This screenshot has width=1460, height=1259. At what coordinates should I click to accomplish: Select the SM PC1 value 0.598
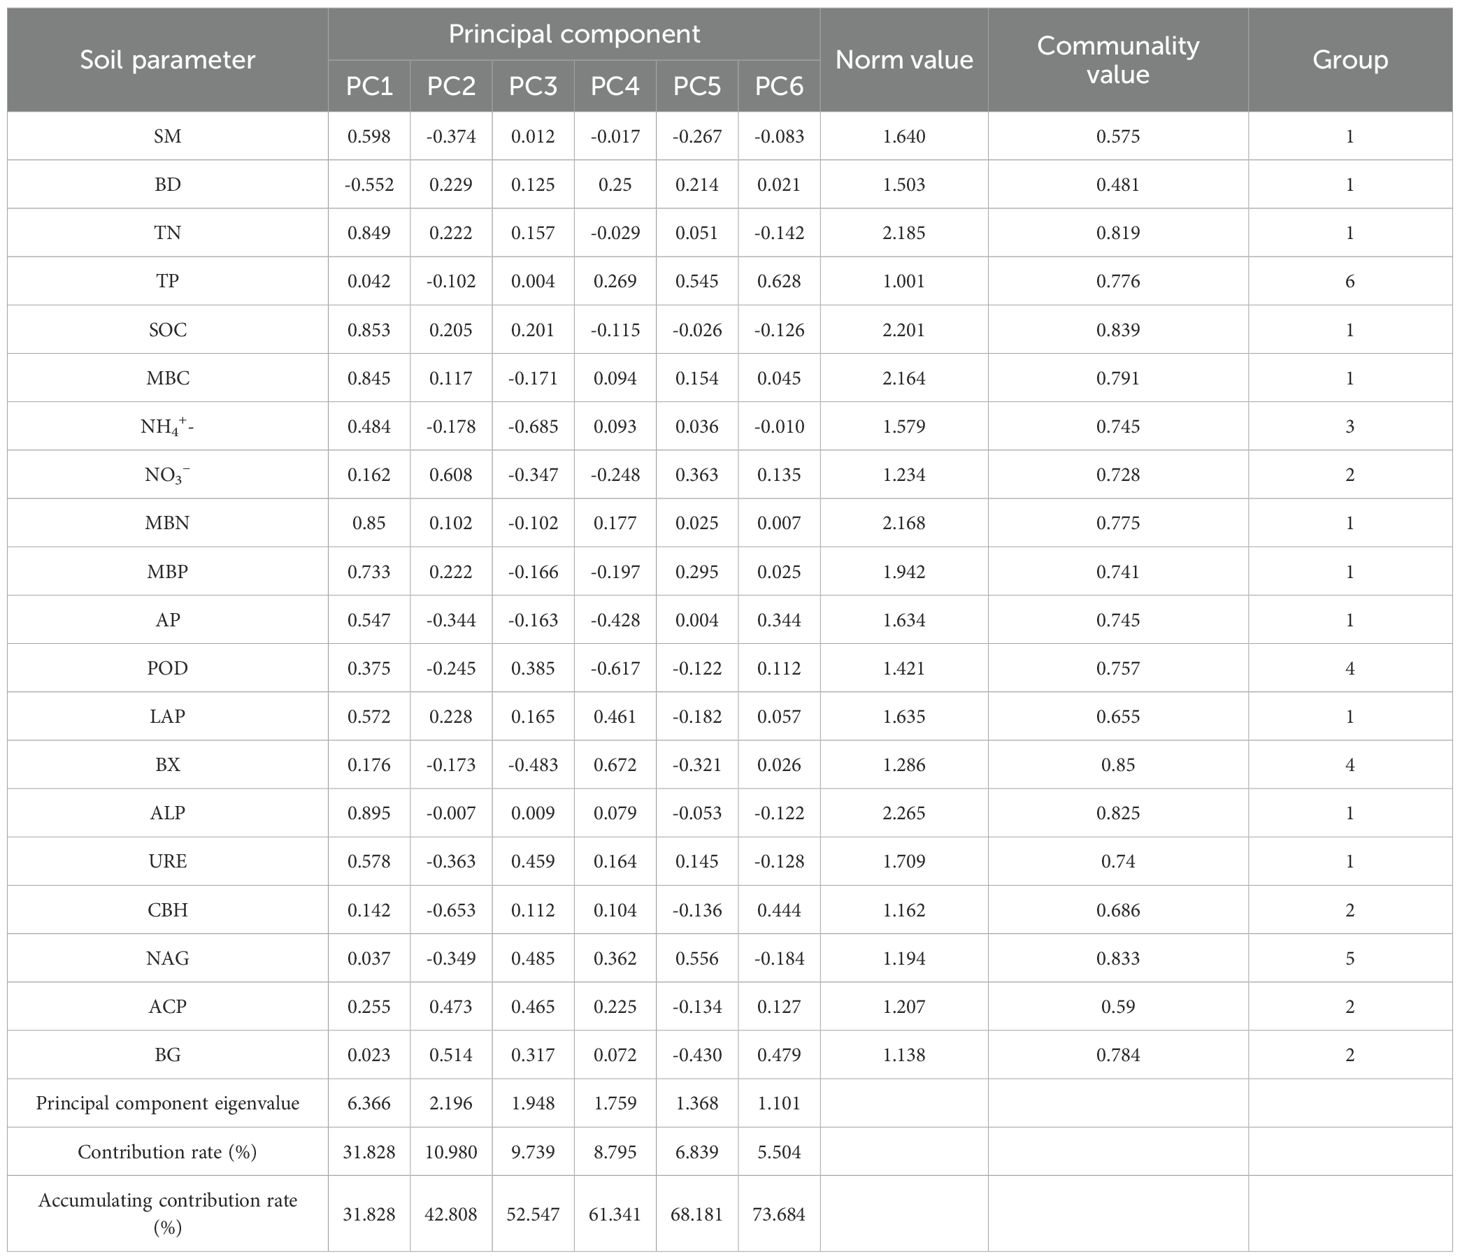369,136
